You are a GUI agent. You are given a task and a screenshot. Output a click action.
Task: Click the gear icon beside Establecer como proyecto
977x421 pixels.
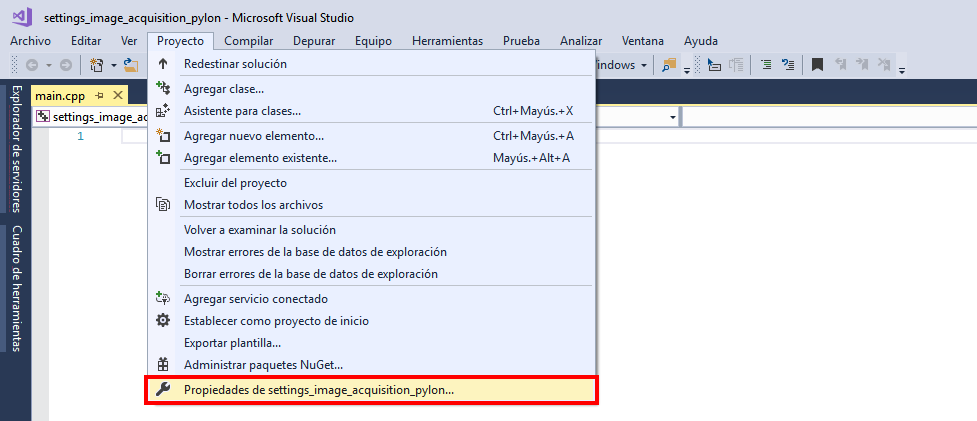pyautogui.click(x=163, y=321)
